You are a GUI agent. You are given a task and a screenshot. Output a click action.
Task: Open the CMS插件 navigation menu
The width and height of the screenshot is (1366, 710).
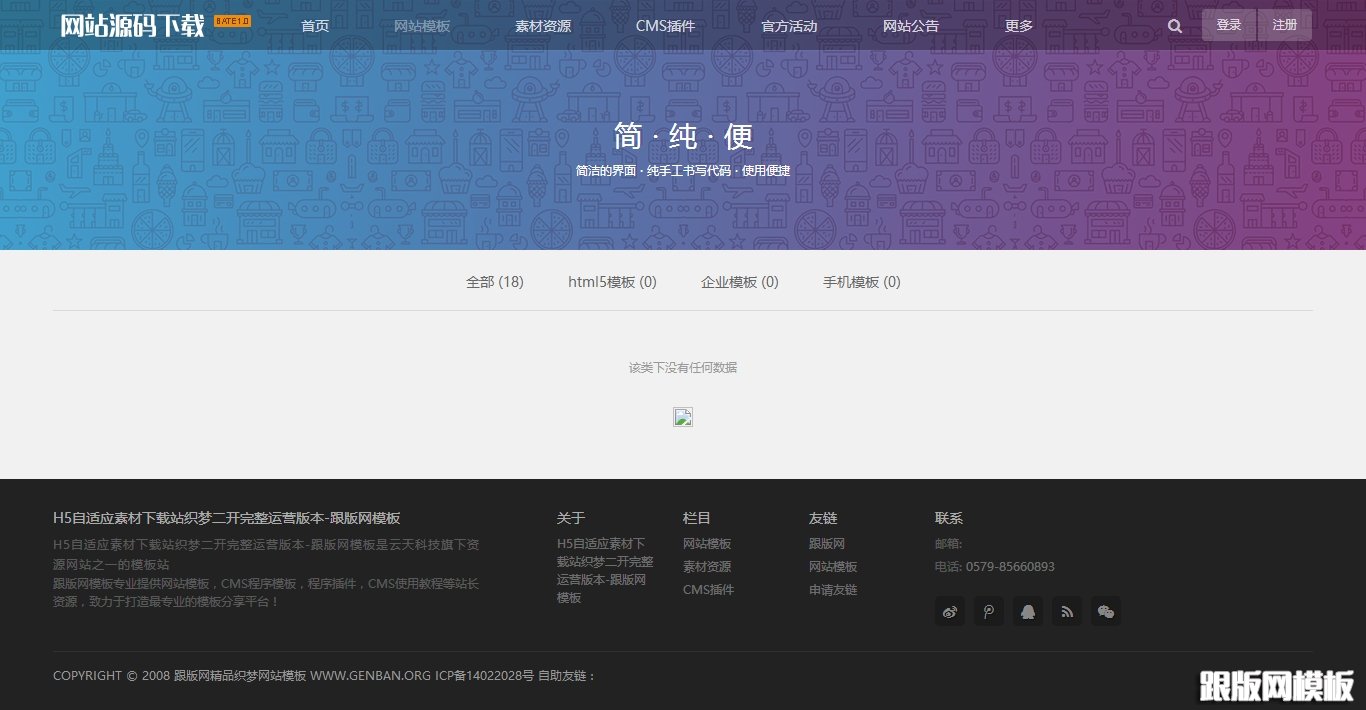pos(665,25)
